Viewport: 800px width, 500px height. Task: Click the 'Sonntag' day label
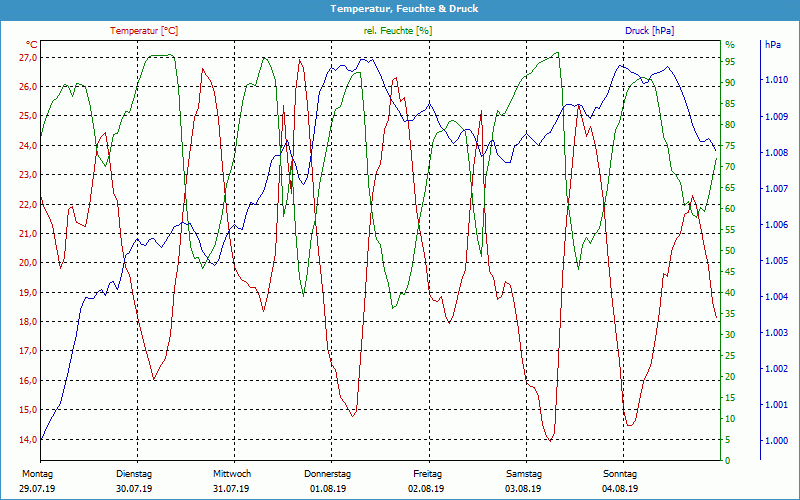tap(620, 474)
